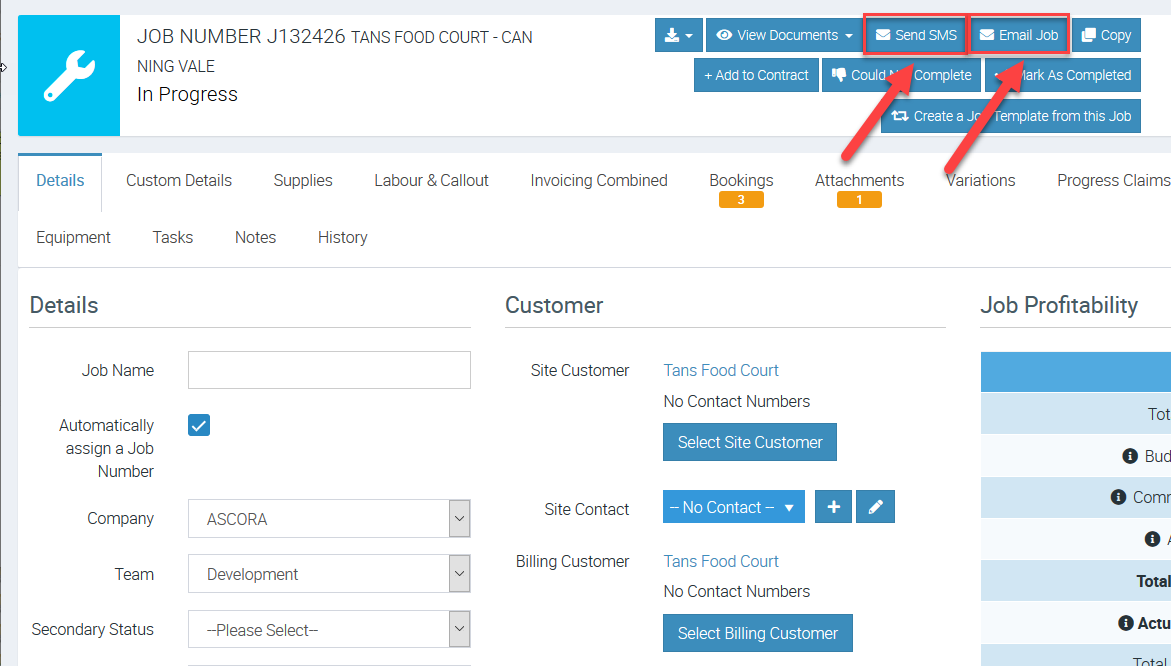Screen dimensions: 1171x666
Task: Click the Copy job button
Action: (1105, 35)
